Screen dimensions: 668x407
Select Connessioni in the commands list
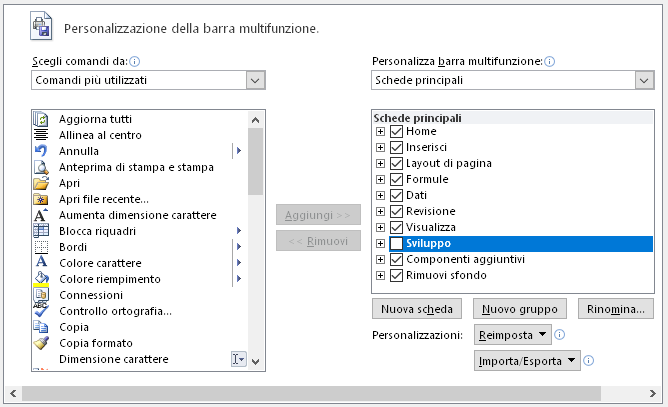(91, 295)
